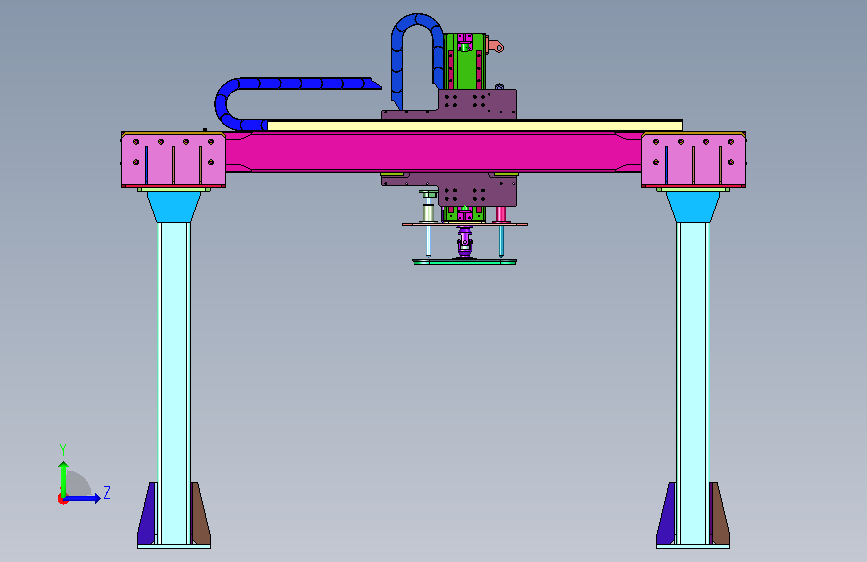867x562 pixels.
Task: Click the red origin point of the triad
Action: [x=62, y=499]
